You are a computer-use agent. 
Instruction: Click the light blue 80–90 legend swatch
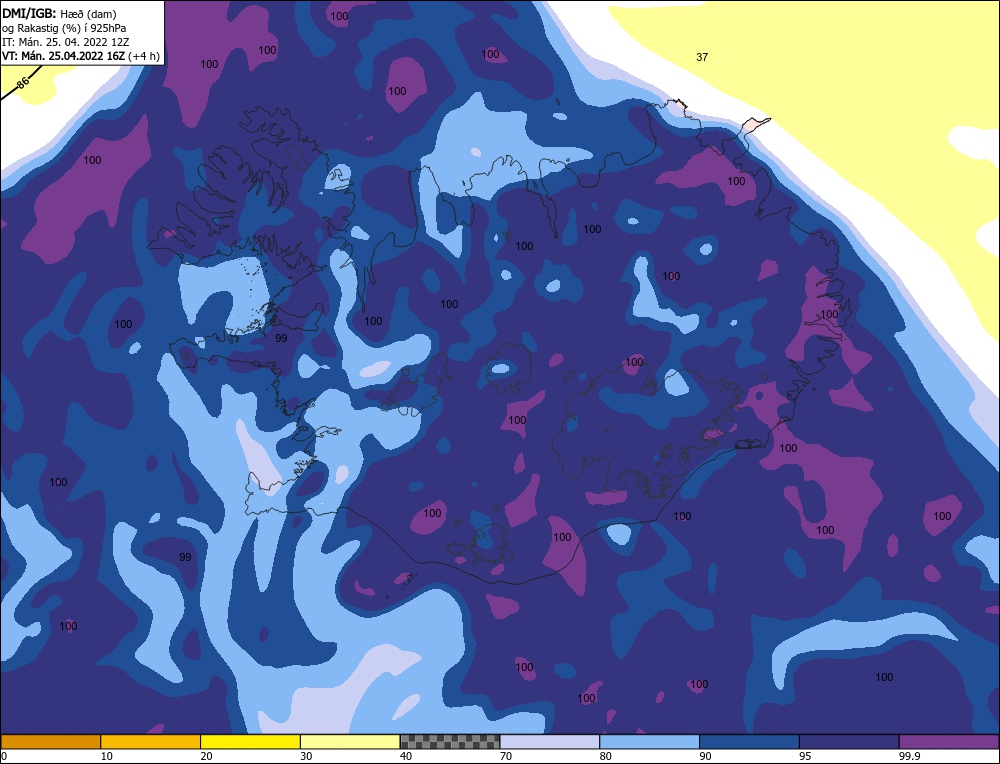click(650, 742)
